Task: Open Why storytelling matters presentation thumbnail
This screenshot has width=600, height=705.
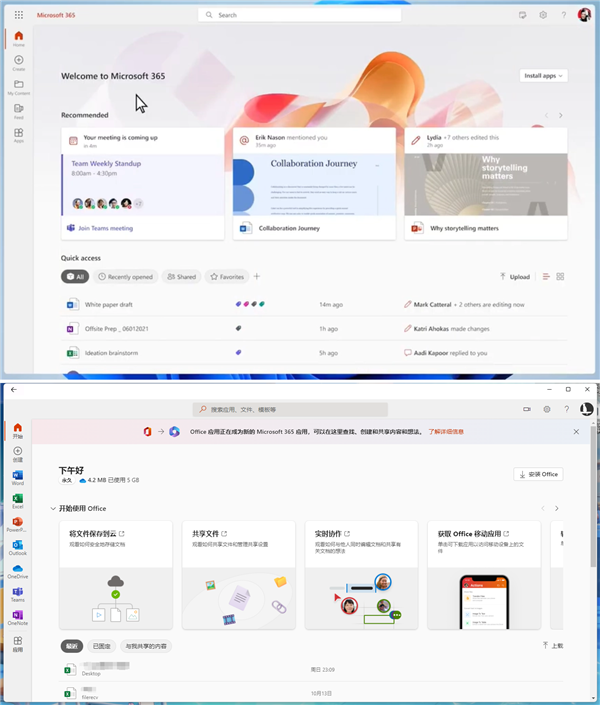Action: click(486, 185)
